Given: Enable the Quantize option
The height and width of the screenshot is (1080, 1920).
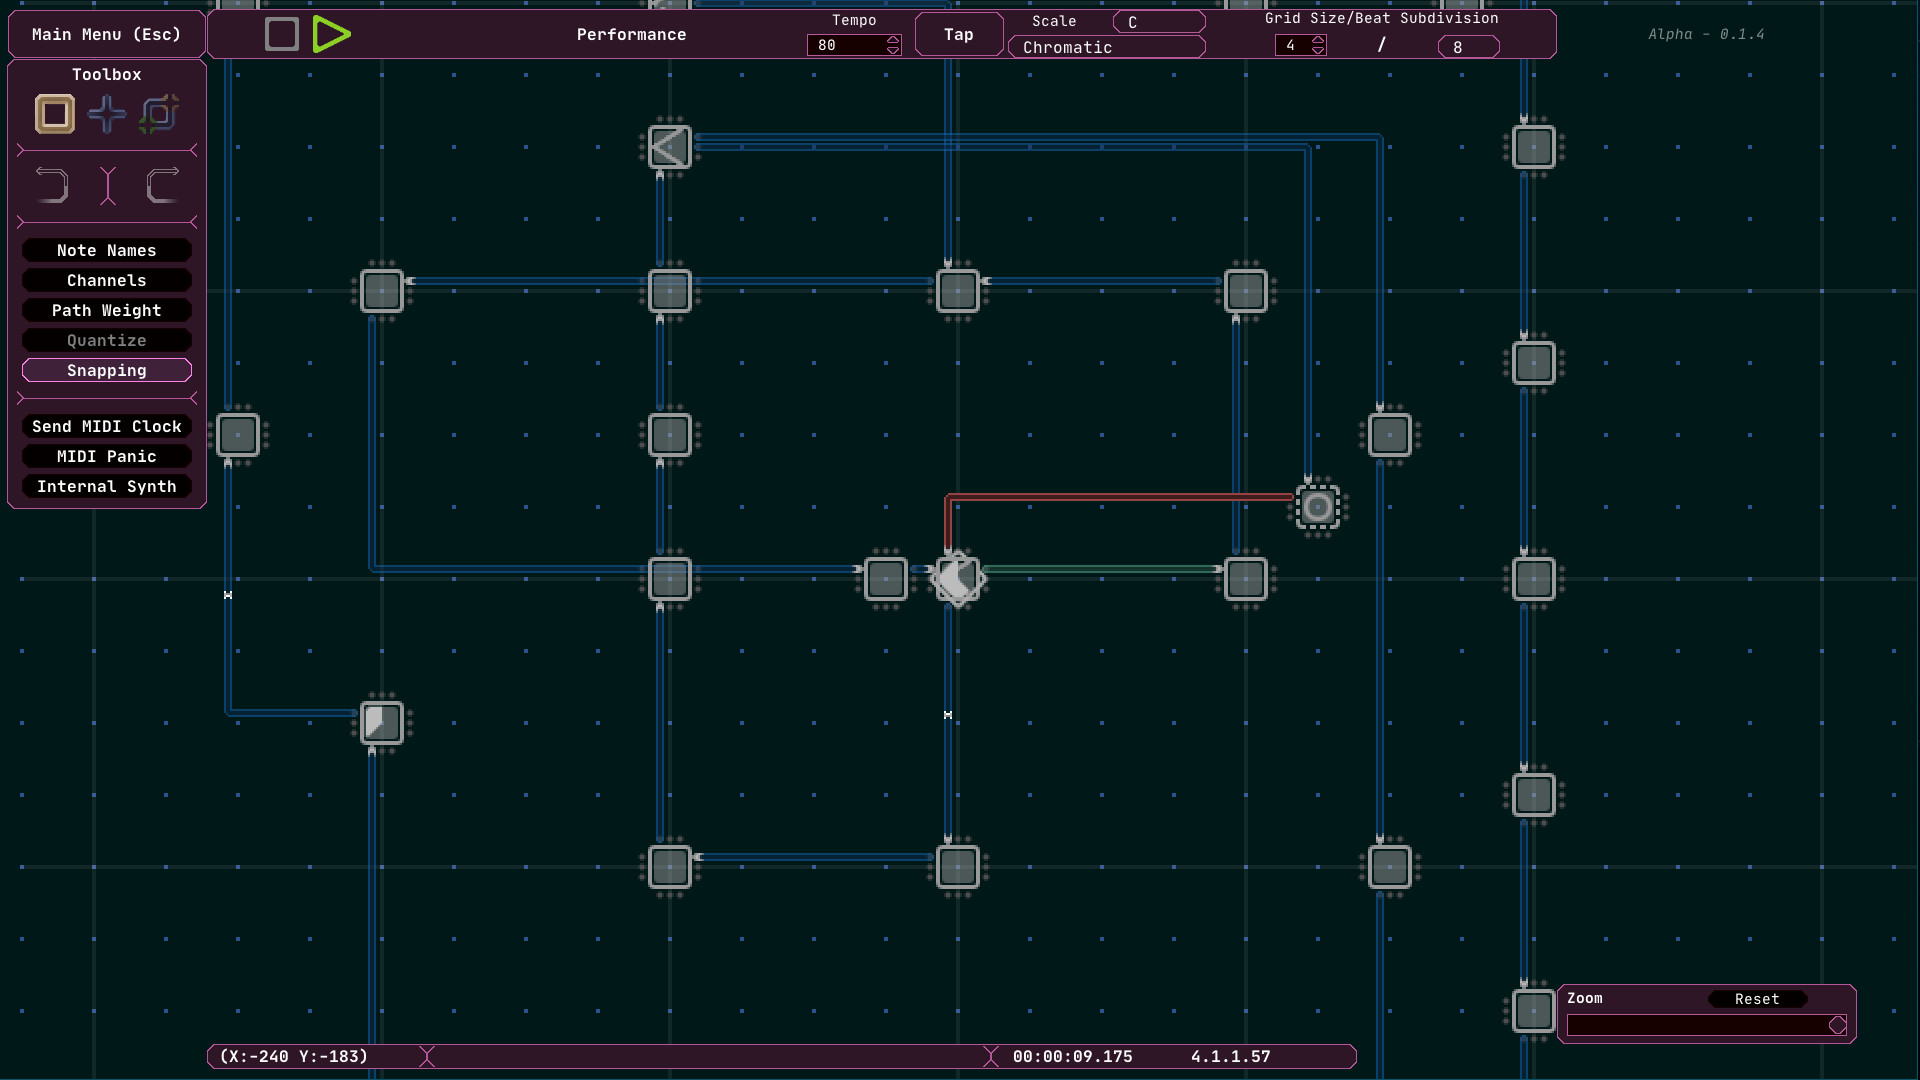Looking at the screenshot, I should (106, 340).
